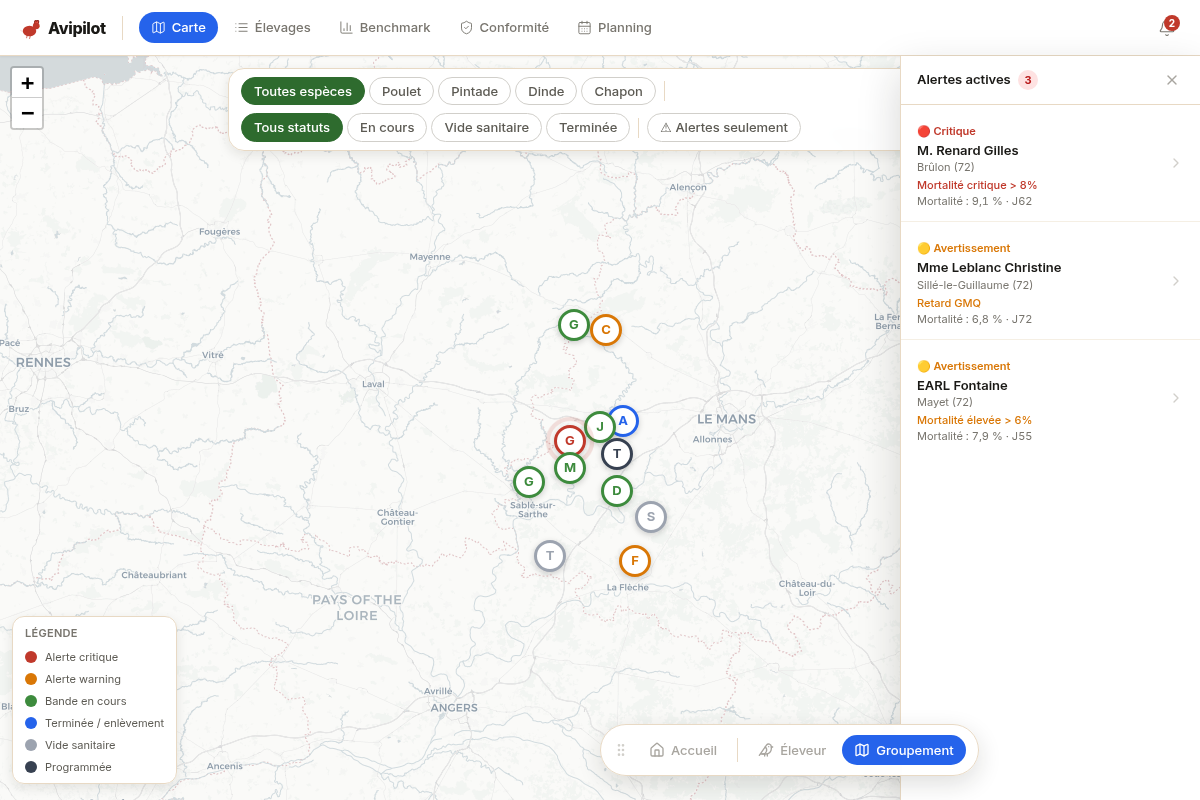
Task: Open EARL Fontaine alert
Action: click(x=1050, y=399)
